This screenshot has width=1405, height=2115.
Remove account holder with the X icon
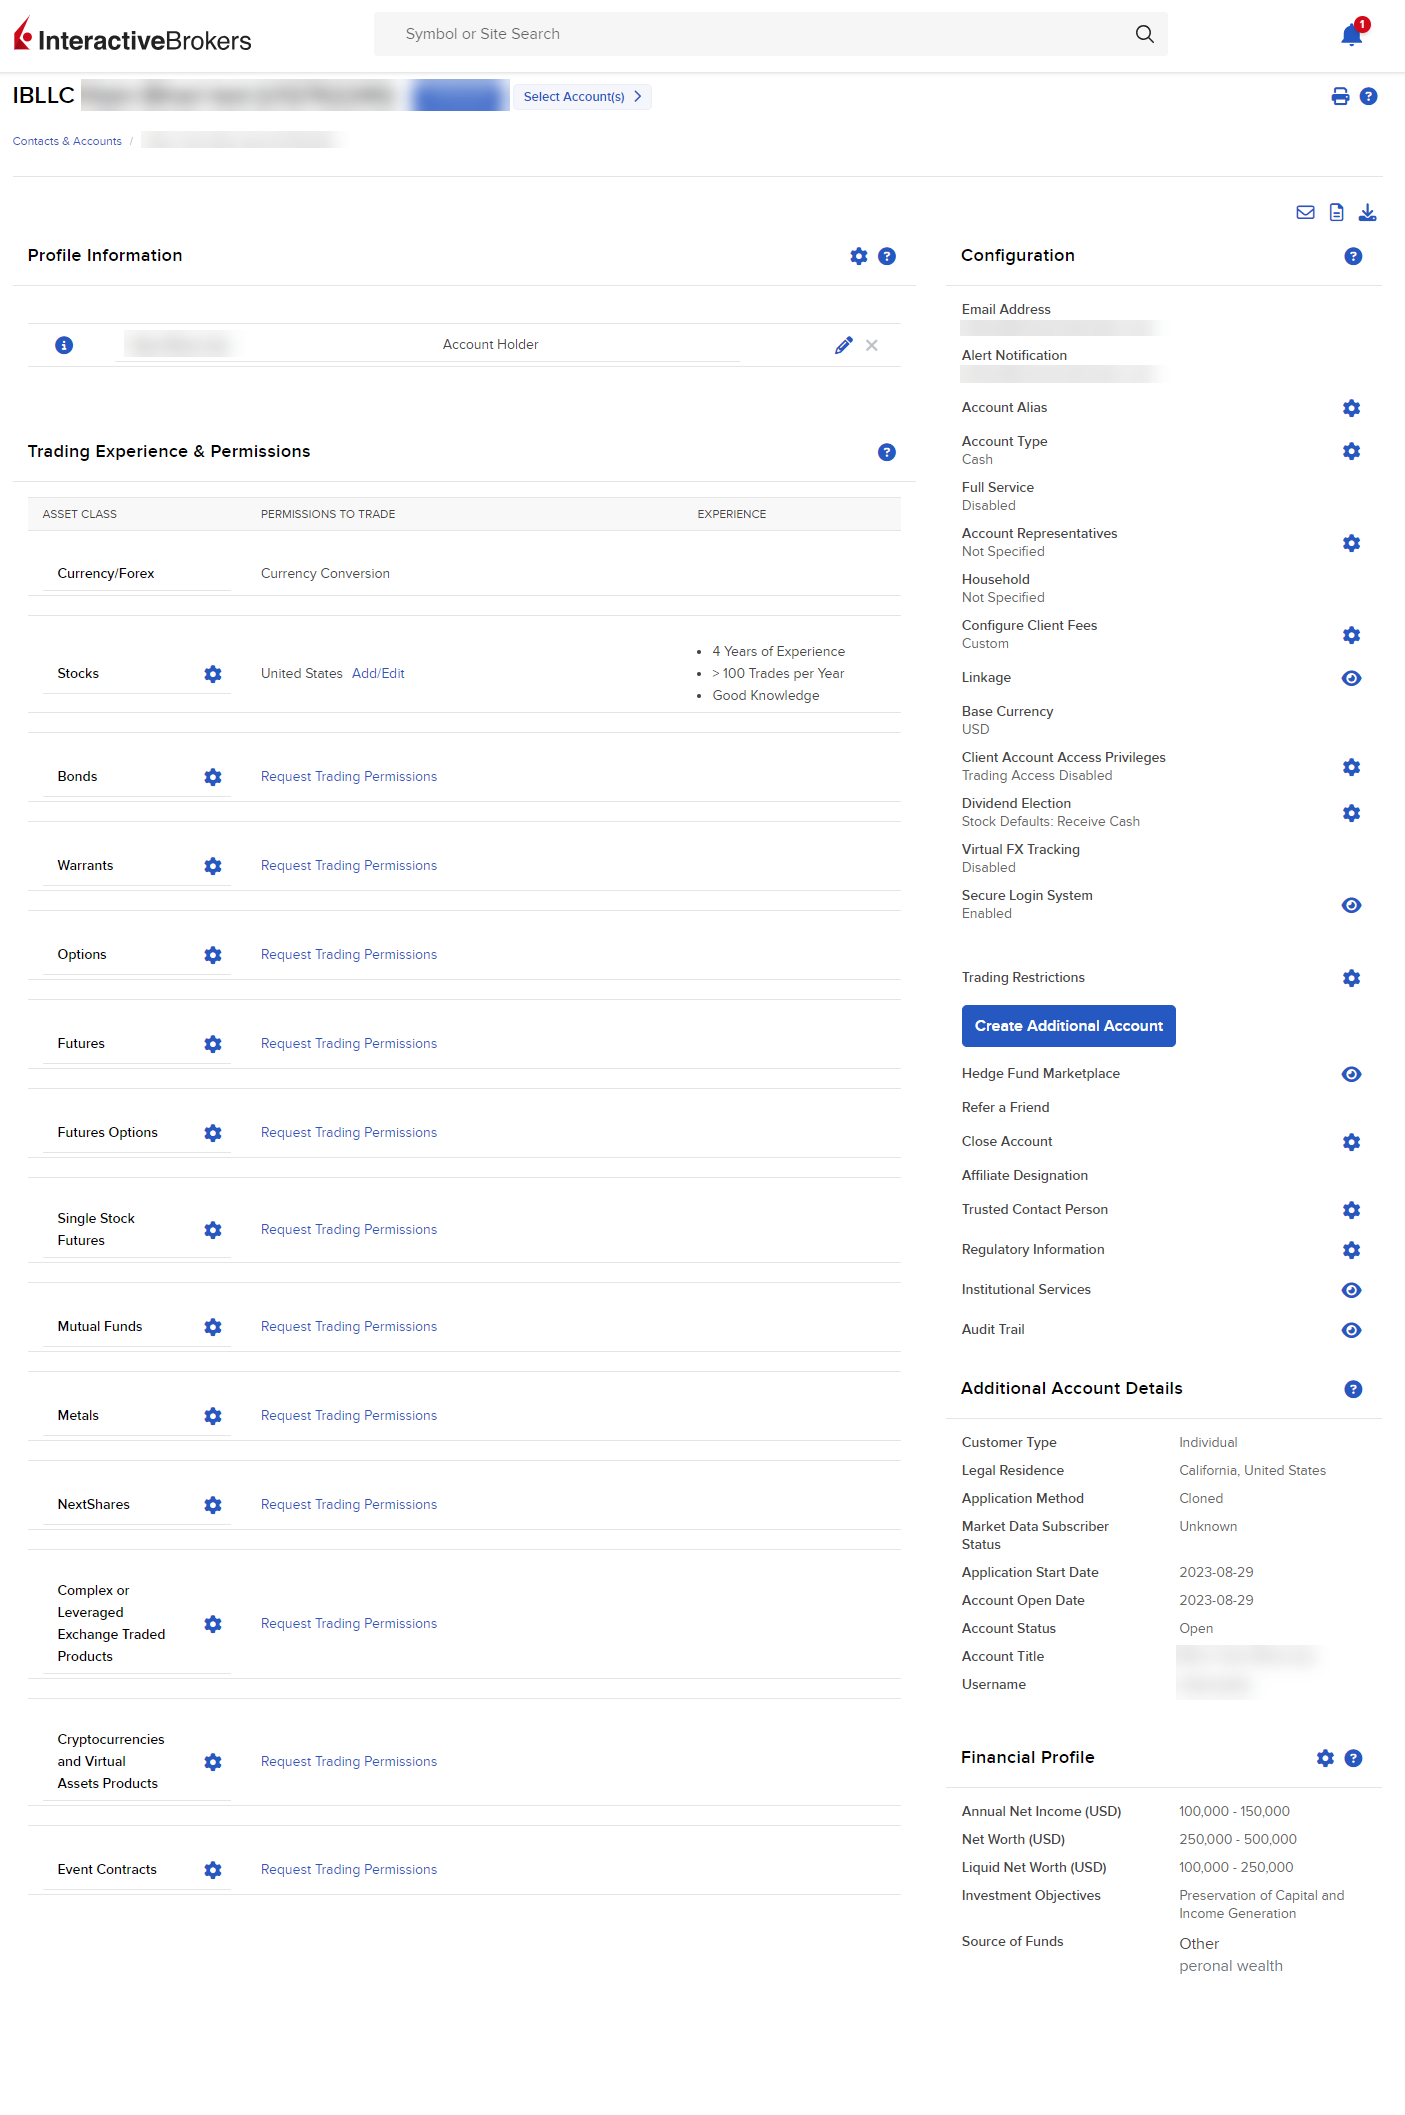pyautogui.click(x=872, y=345)
